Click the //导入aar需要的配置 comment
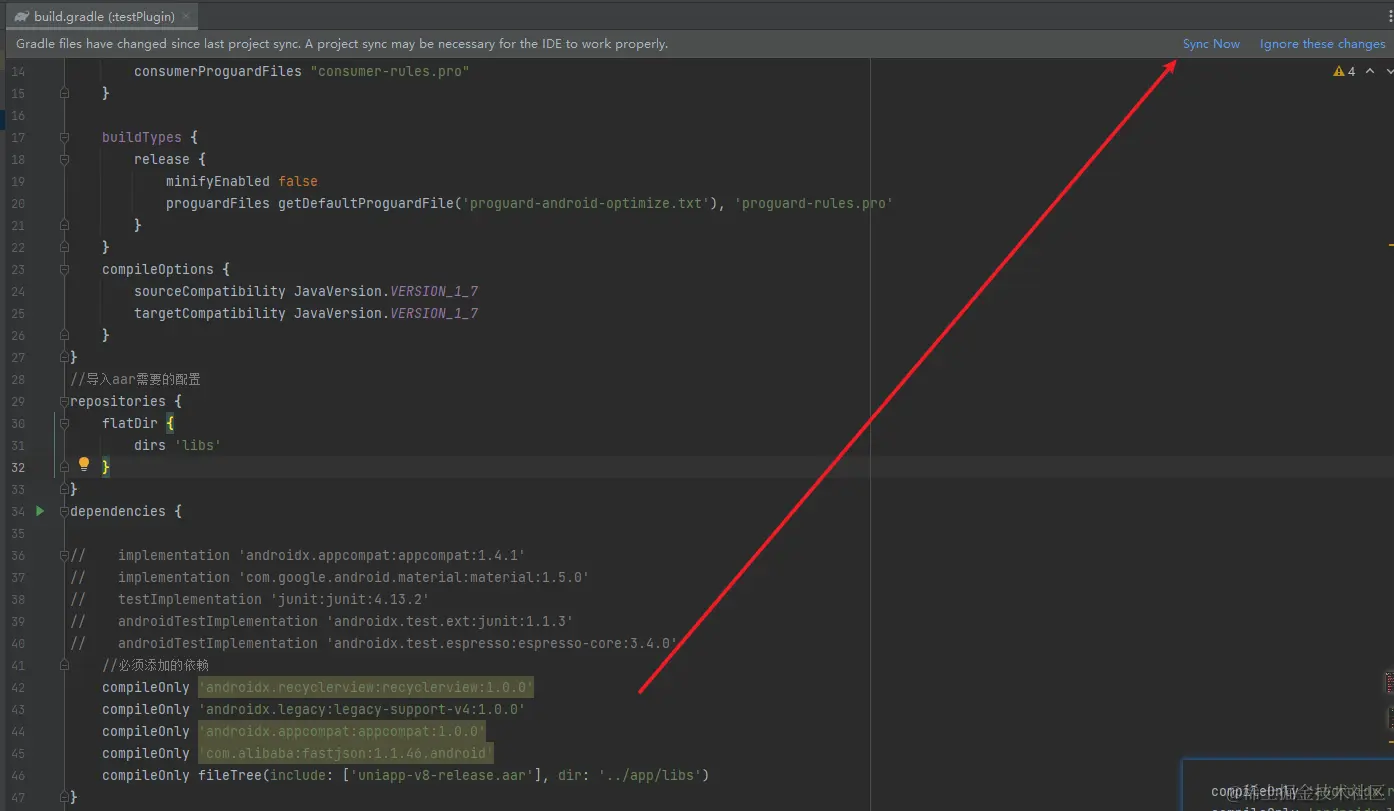The width and height of the screenshot is (1394, 811). [135, 379]
